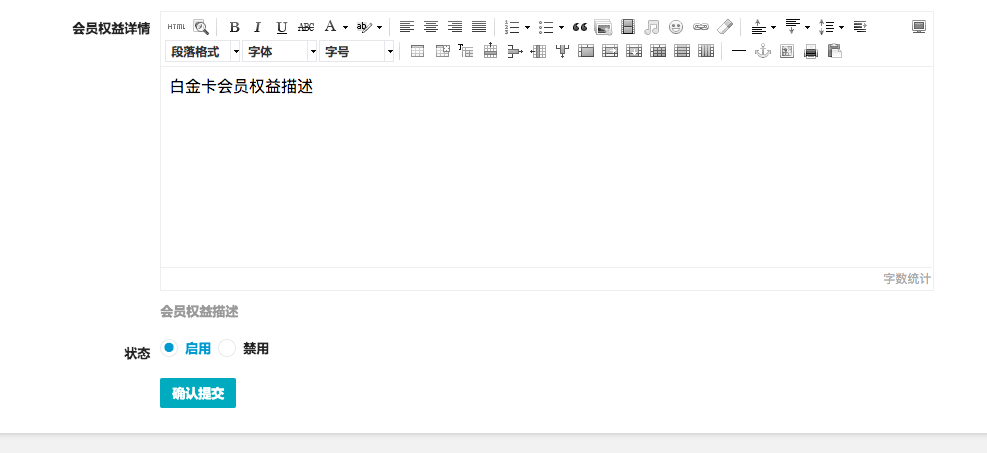The height and width of the screenshot is (453, 987).
Task: Center align the text
Action: pyautogui.click(x=431, y=27)
